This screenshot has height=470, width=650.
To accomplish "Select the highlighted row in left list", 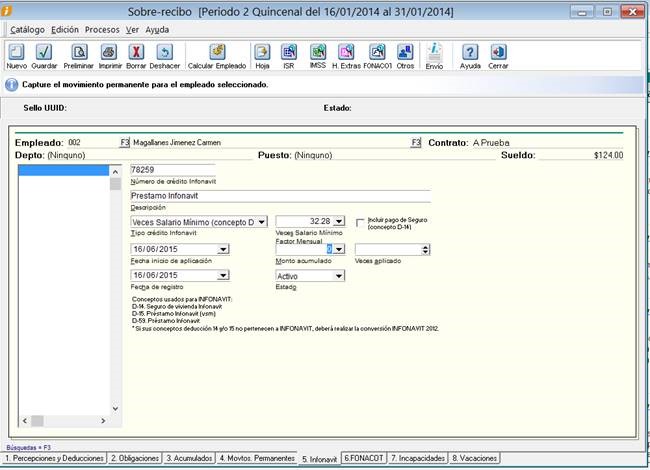I will pyautogui.click(x=64, y=170).
